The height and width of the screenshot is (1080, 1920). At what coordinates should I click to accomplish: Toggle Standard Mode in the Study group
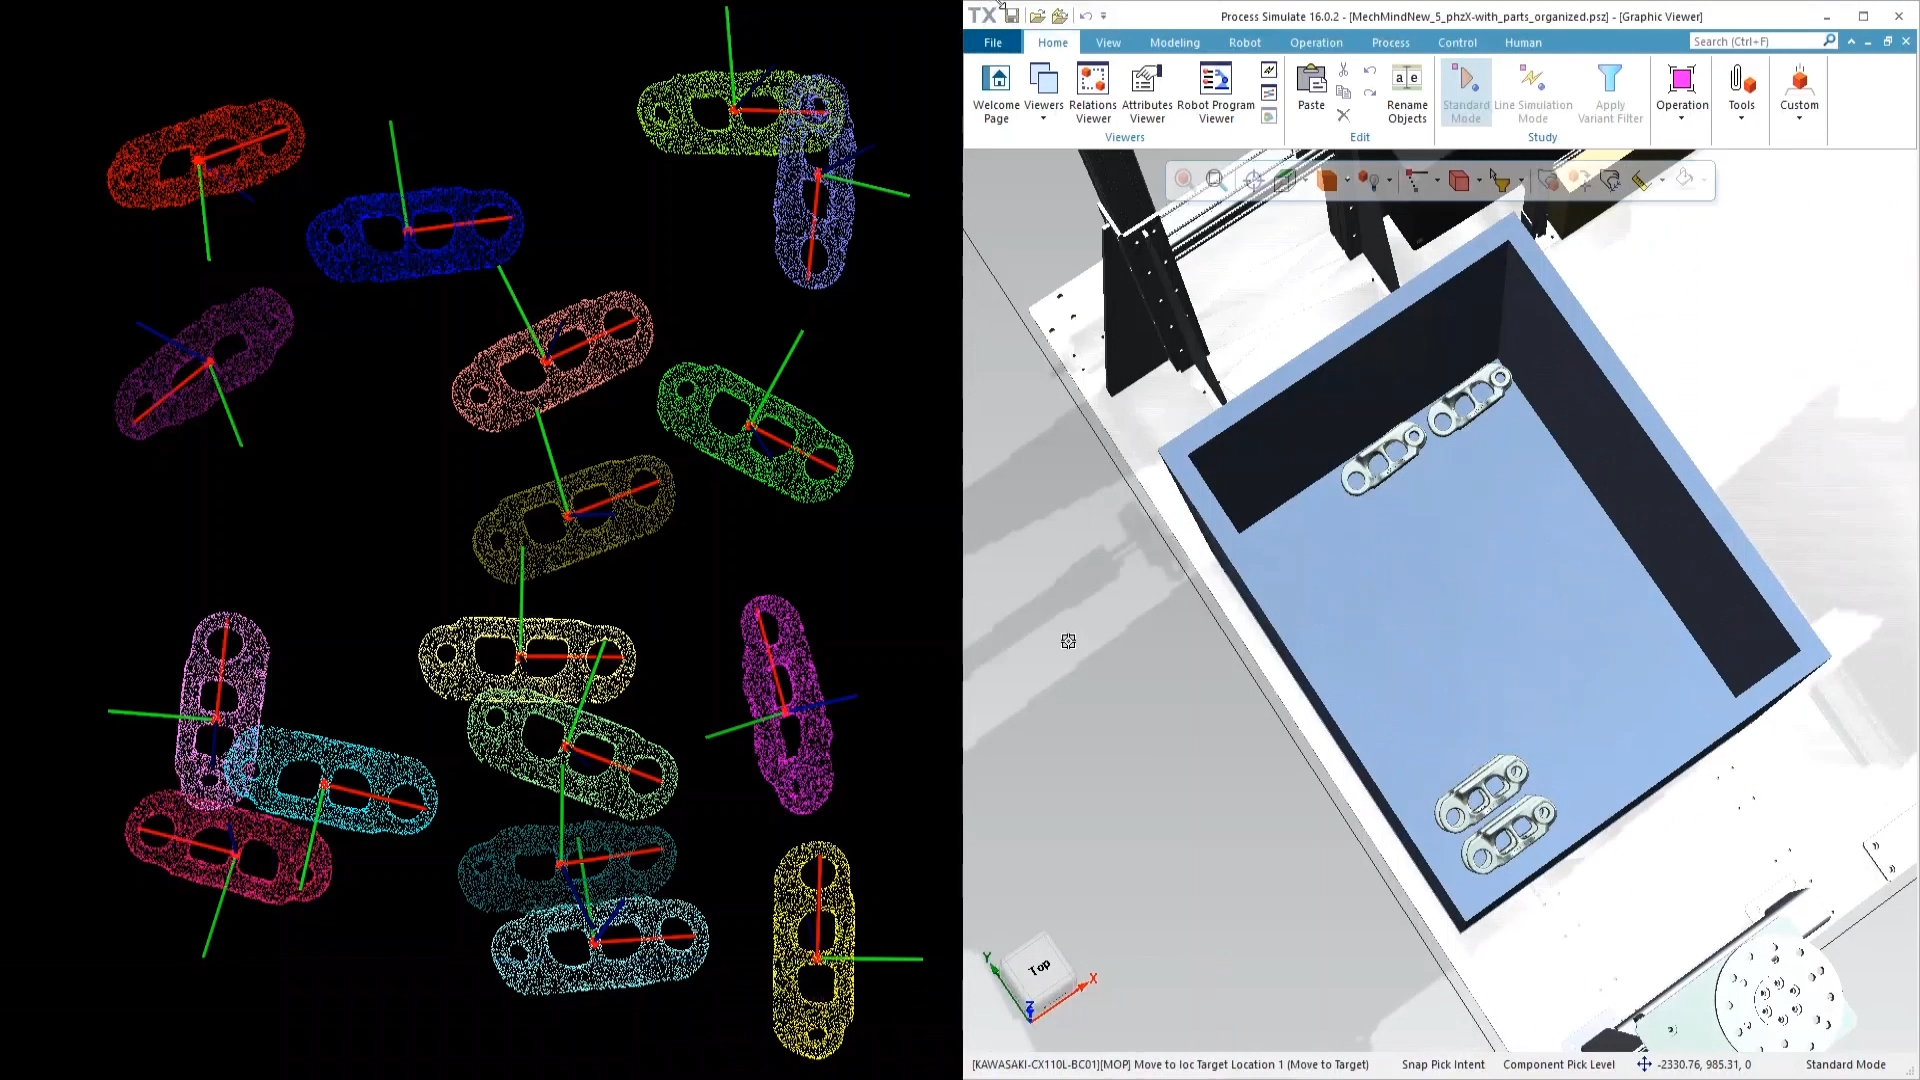coord(1466,92)
